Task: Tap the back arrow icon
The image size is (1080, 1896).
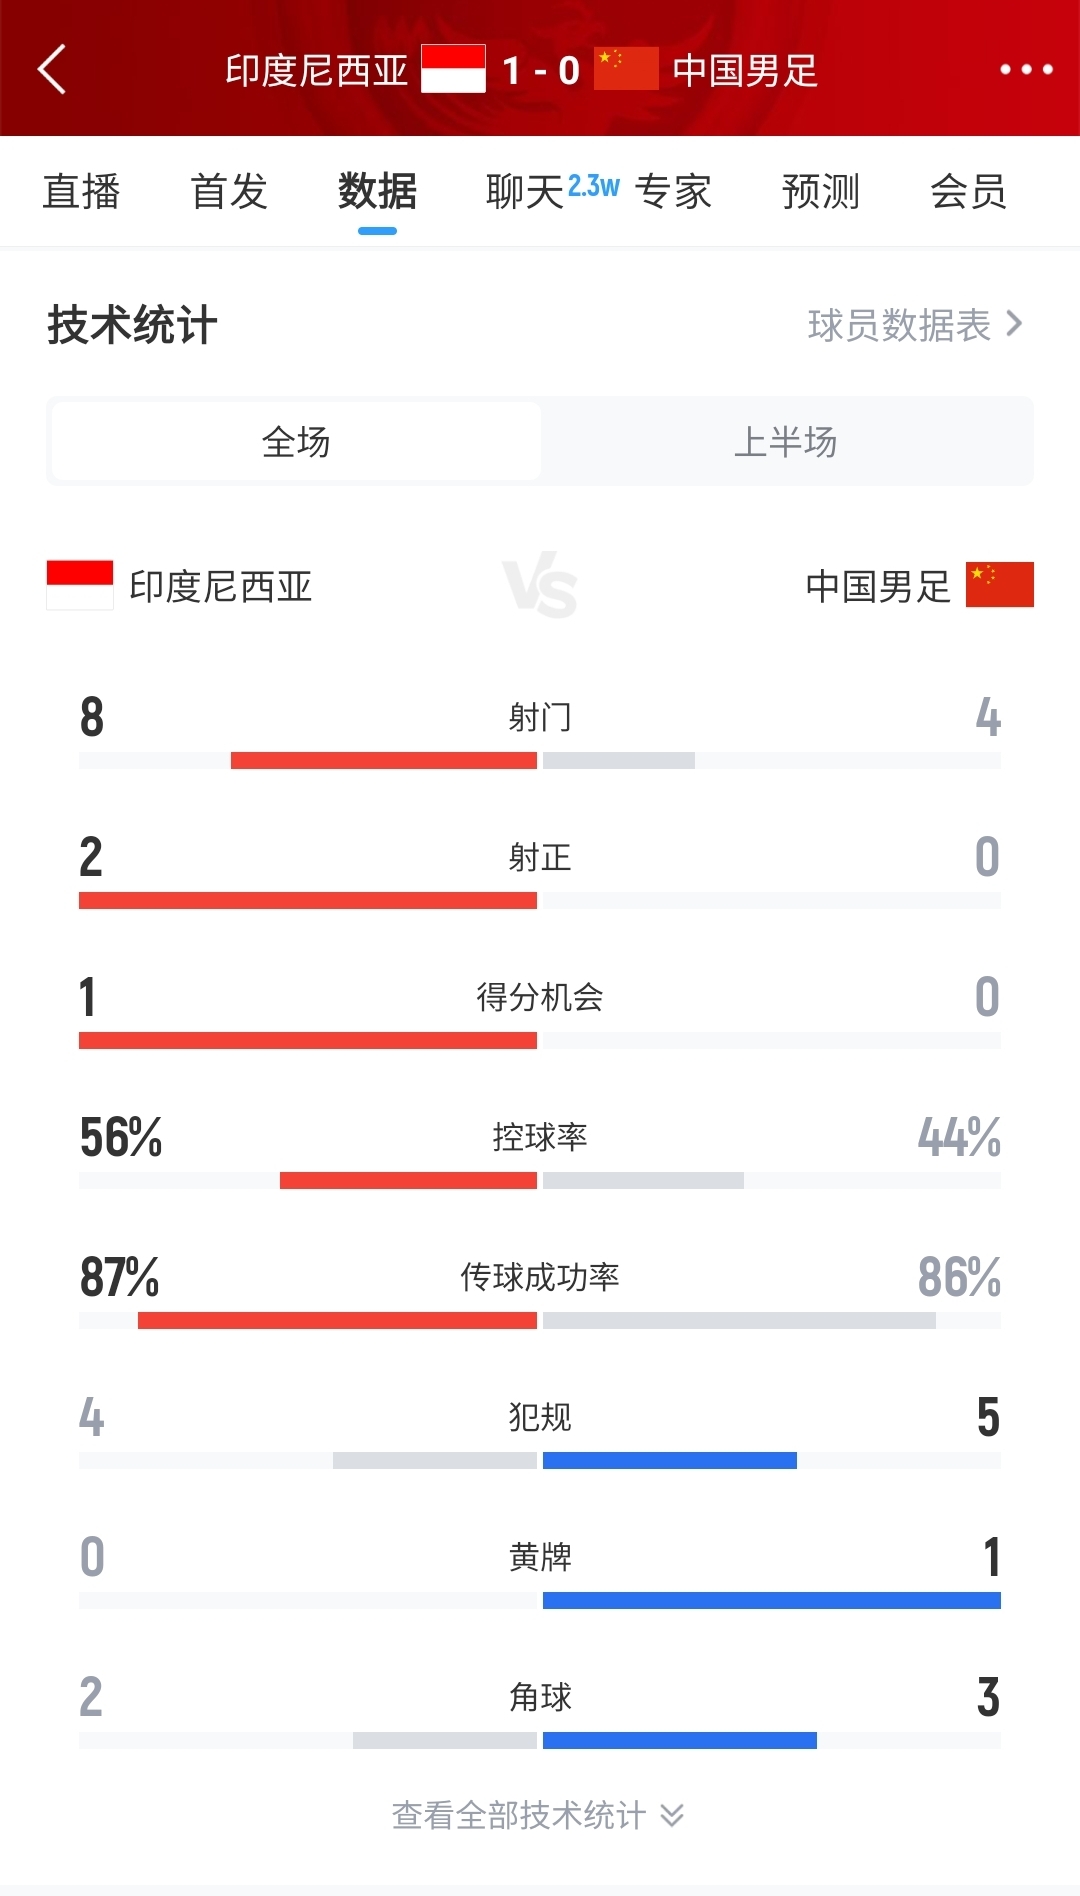Action: 52,69
